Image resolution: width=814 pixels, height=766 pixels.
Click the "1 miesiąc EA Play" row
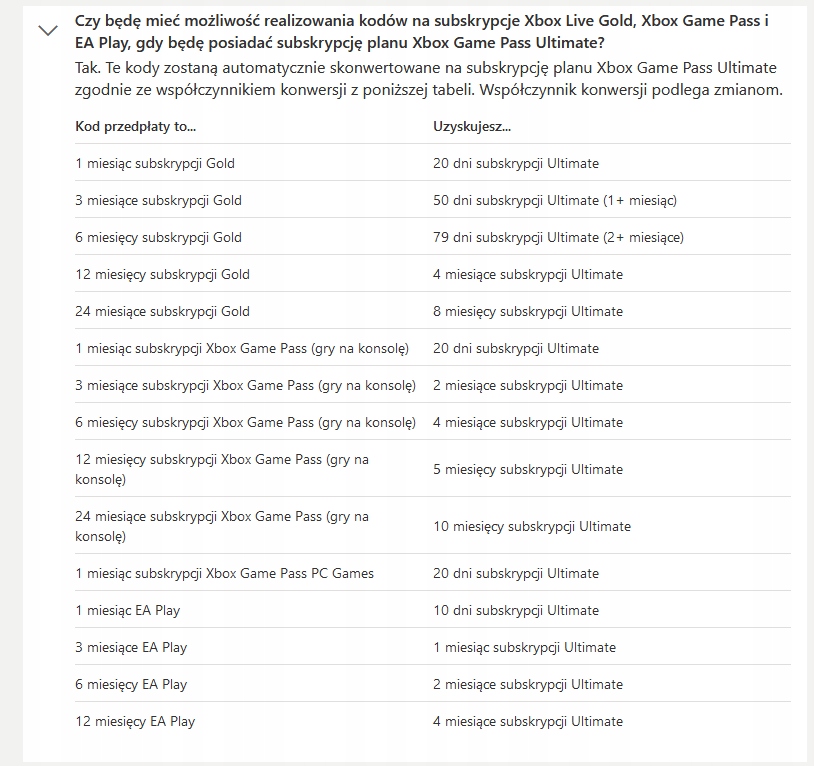[x=128, y=610]
